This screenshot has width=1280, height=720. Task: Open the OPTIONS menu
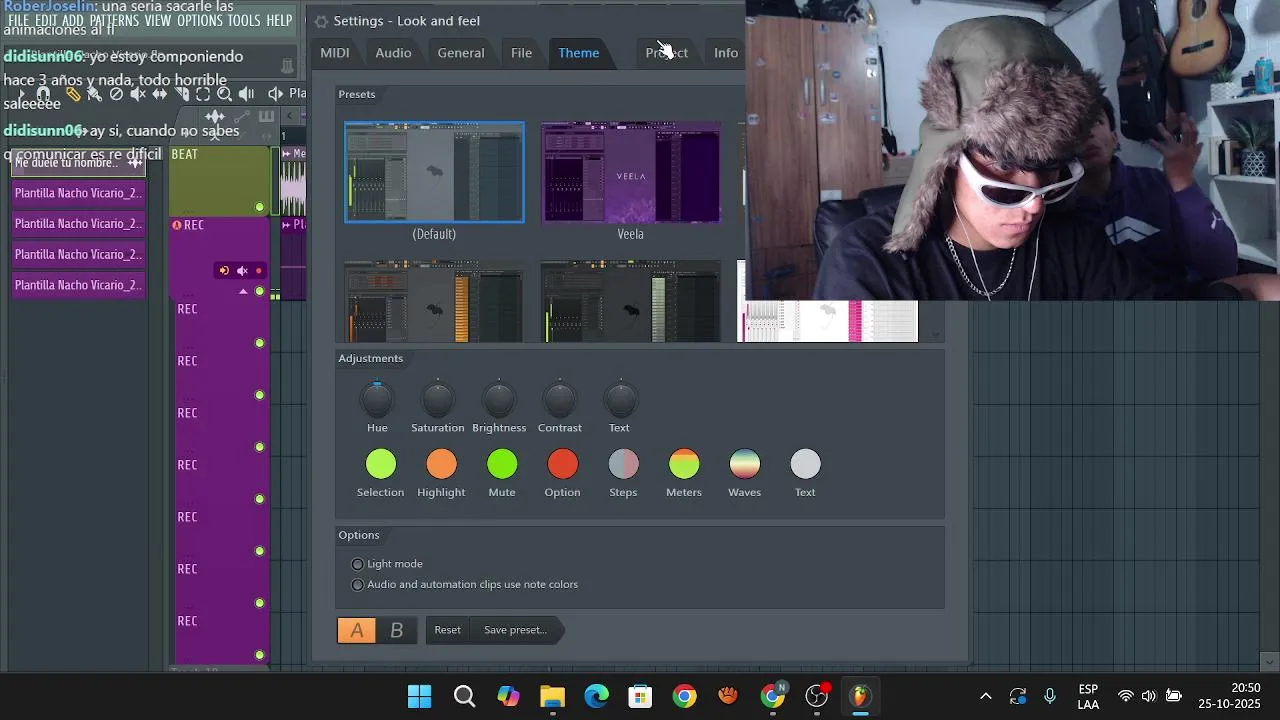coord(198,20)
